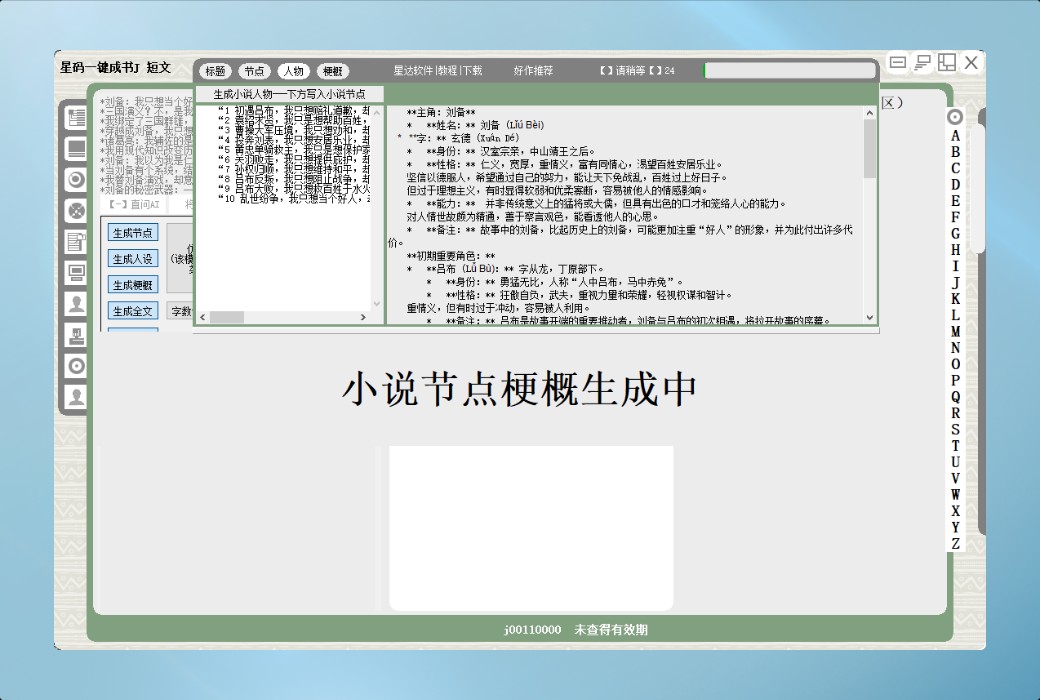Click the 好作推荐 link
The height and width of the screenshot is (700, 1040).
[x=533, y=71]
